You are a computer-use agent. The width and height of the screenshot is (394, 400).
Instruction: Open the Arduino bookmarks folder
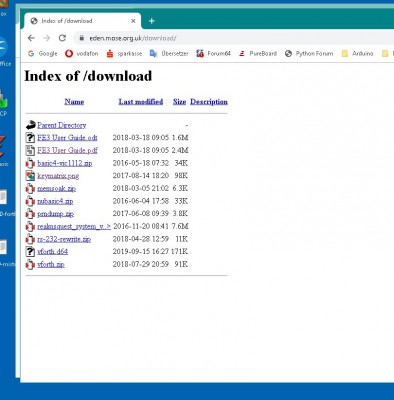357,53
